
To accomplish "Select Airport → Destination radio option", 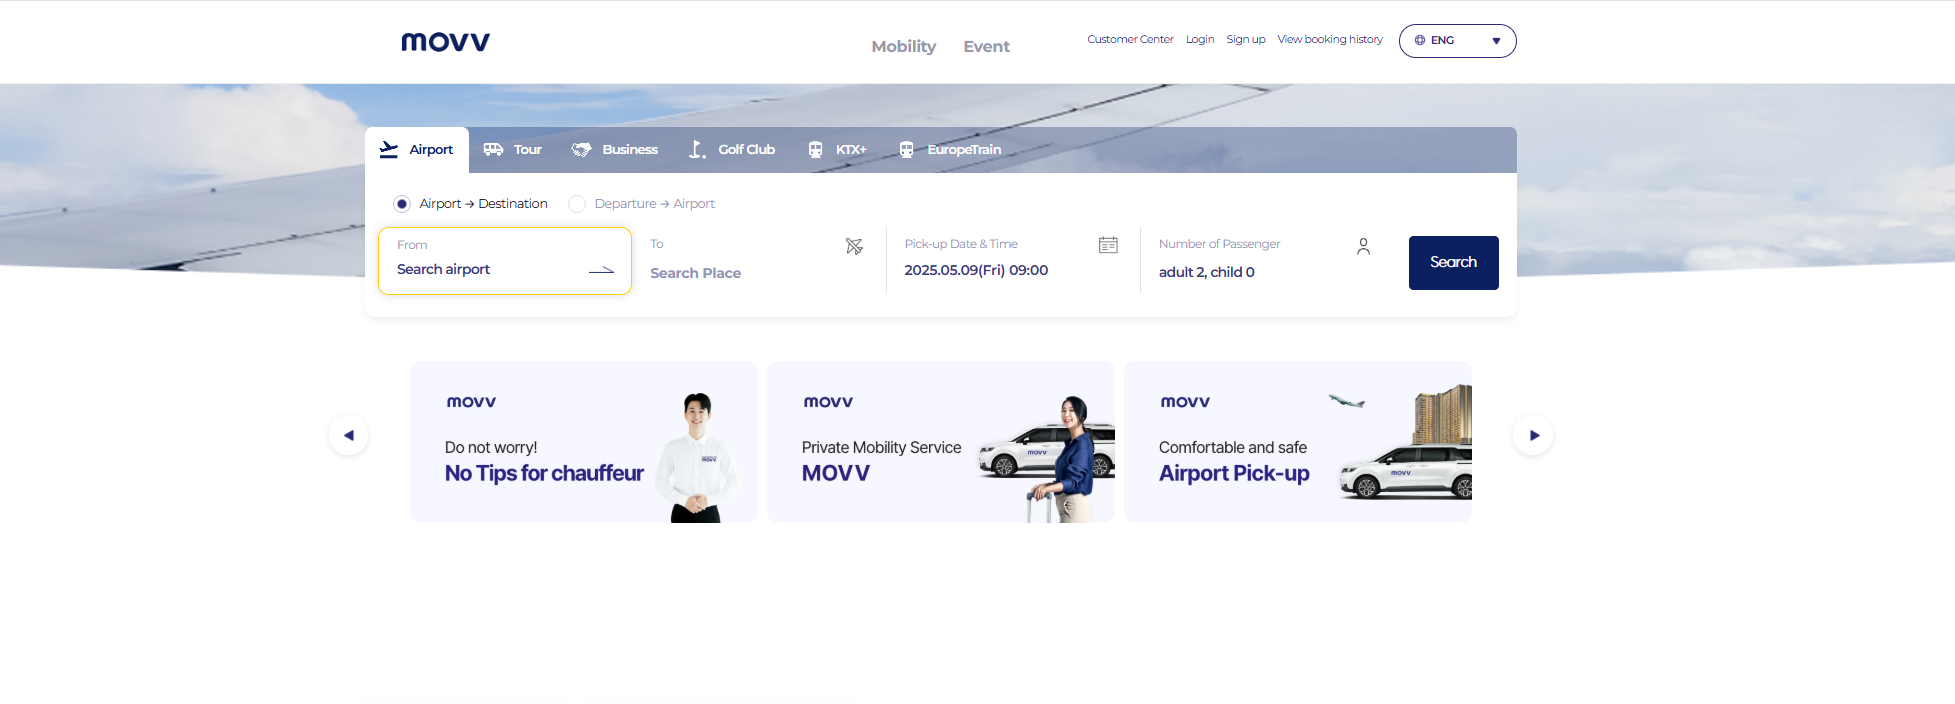I will pos(402,203).
